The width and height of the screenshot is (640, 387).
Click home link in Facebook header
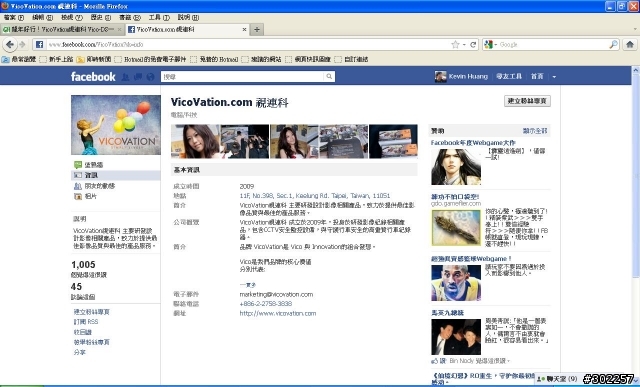click(x=537, y=76)
